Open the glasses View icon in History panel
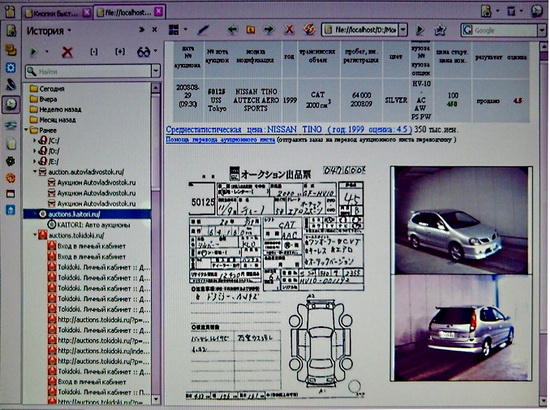The width and height of the screenshot is (550, 410). (x=143, y=52)
